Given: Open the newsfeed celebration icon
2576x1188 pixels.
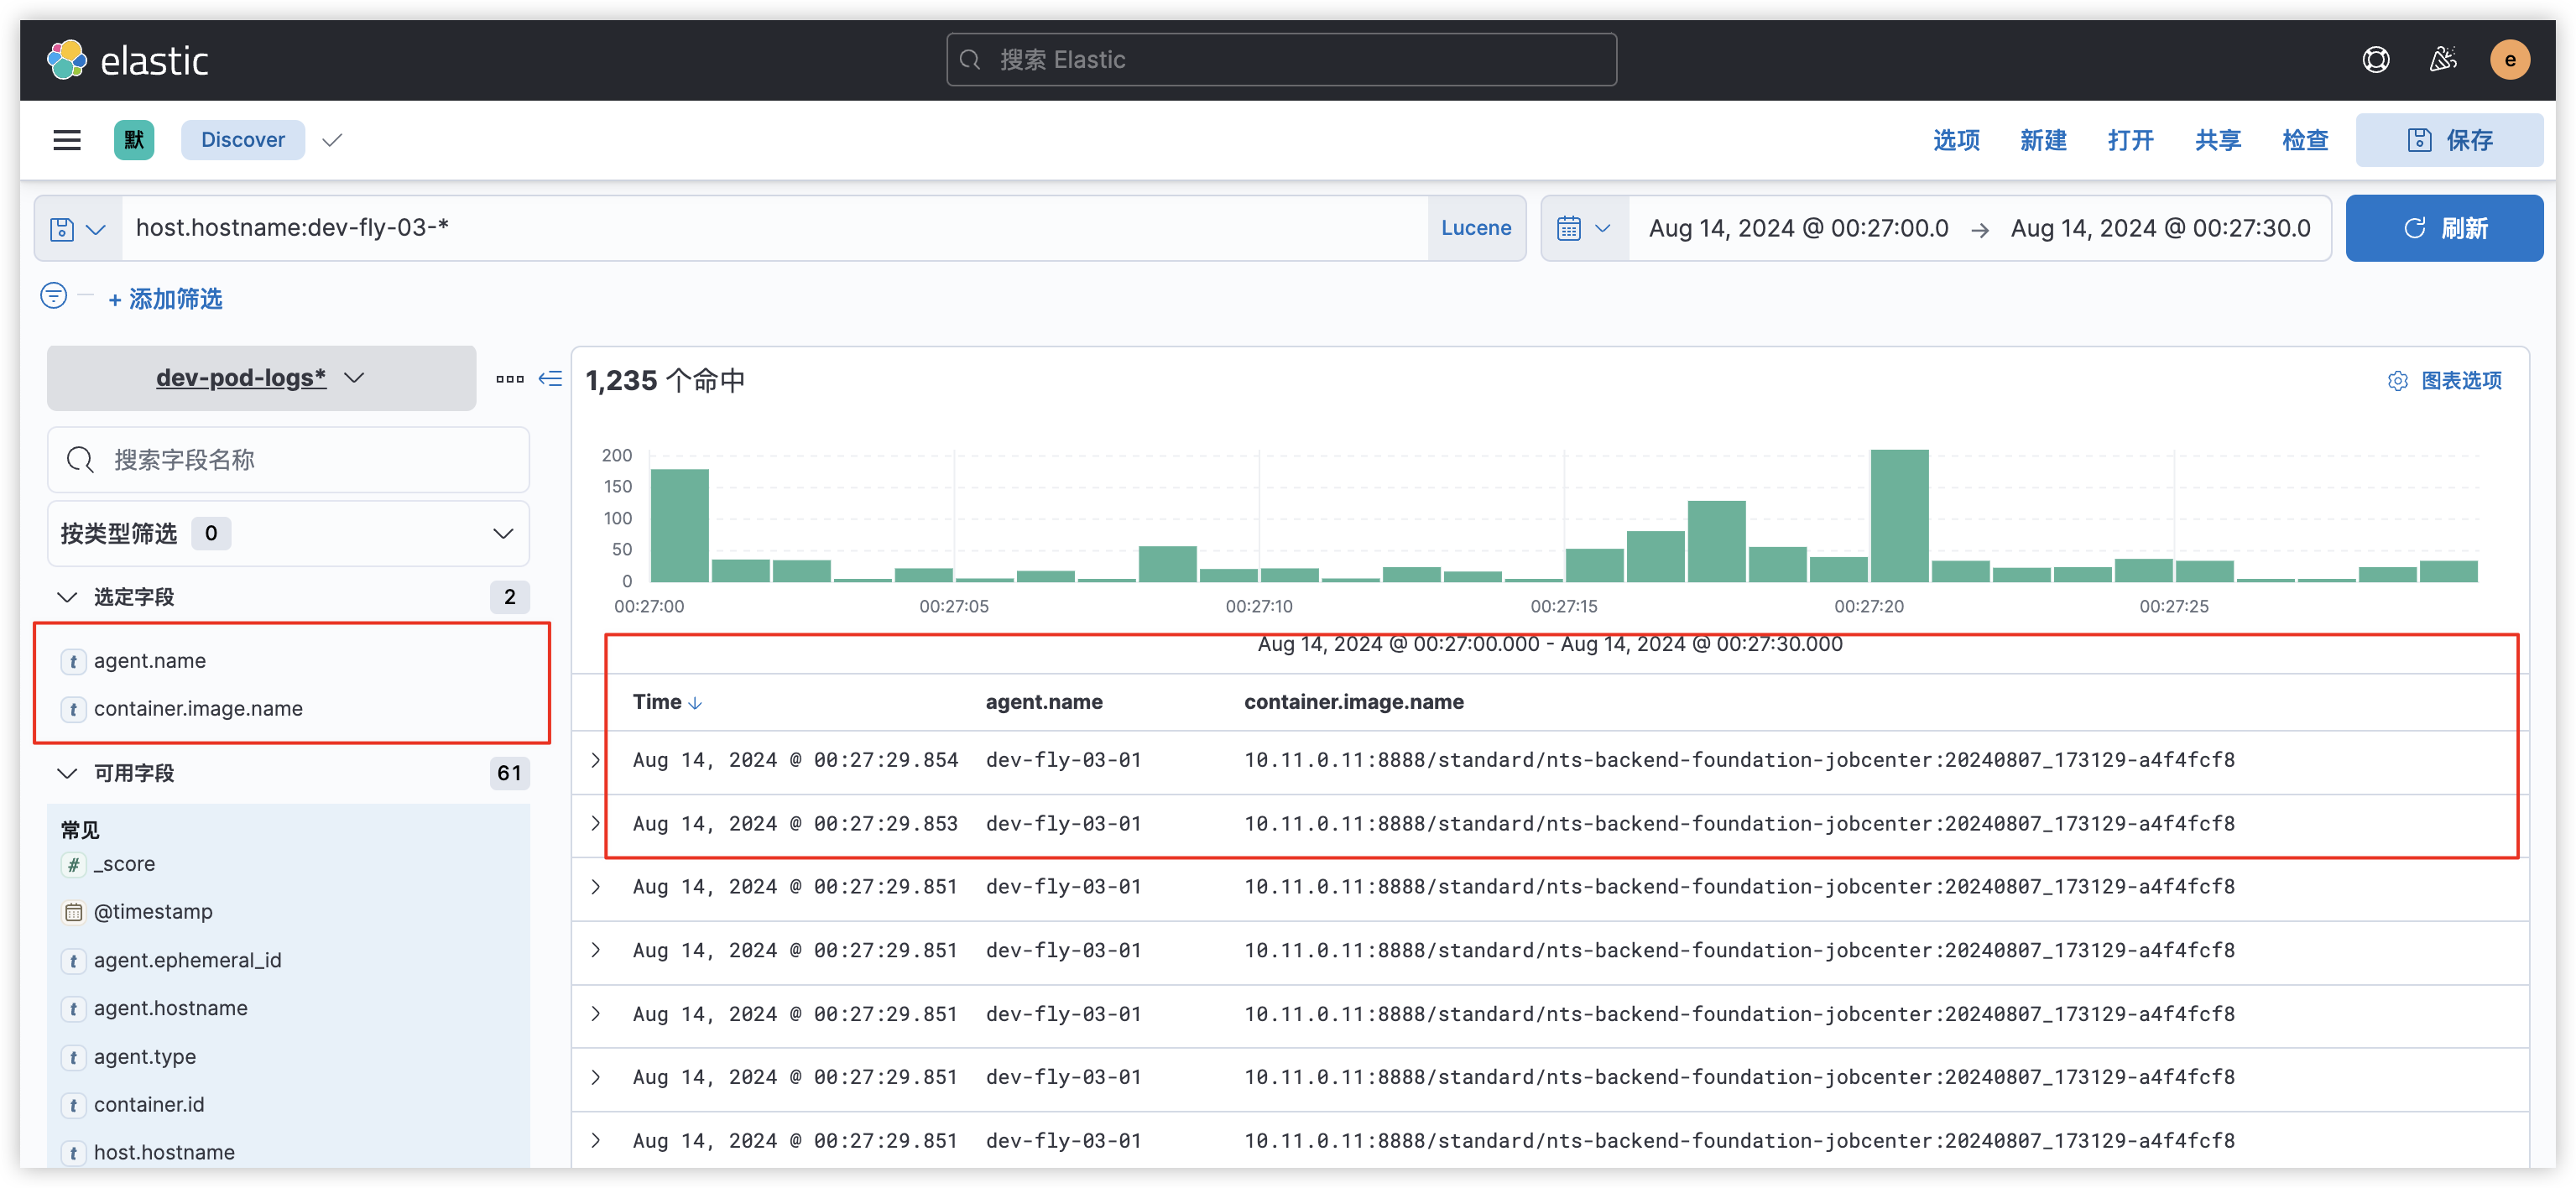Looking at the screenshot, I should click(x=2443, y=60).
